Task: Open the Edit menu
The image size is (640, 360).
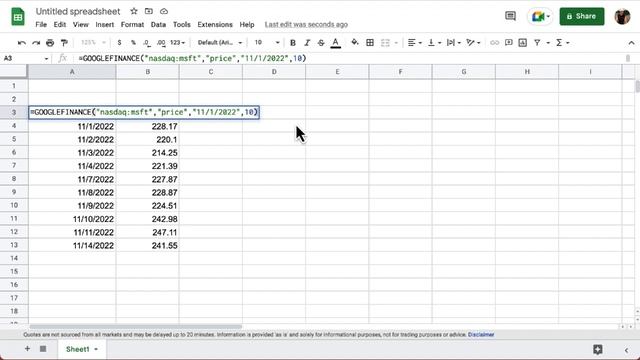Action: (60, 24)
